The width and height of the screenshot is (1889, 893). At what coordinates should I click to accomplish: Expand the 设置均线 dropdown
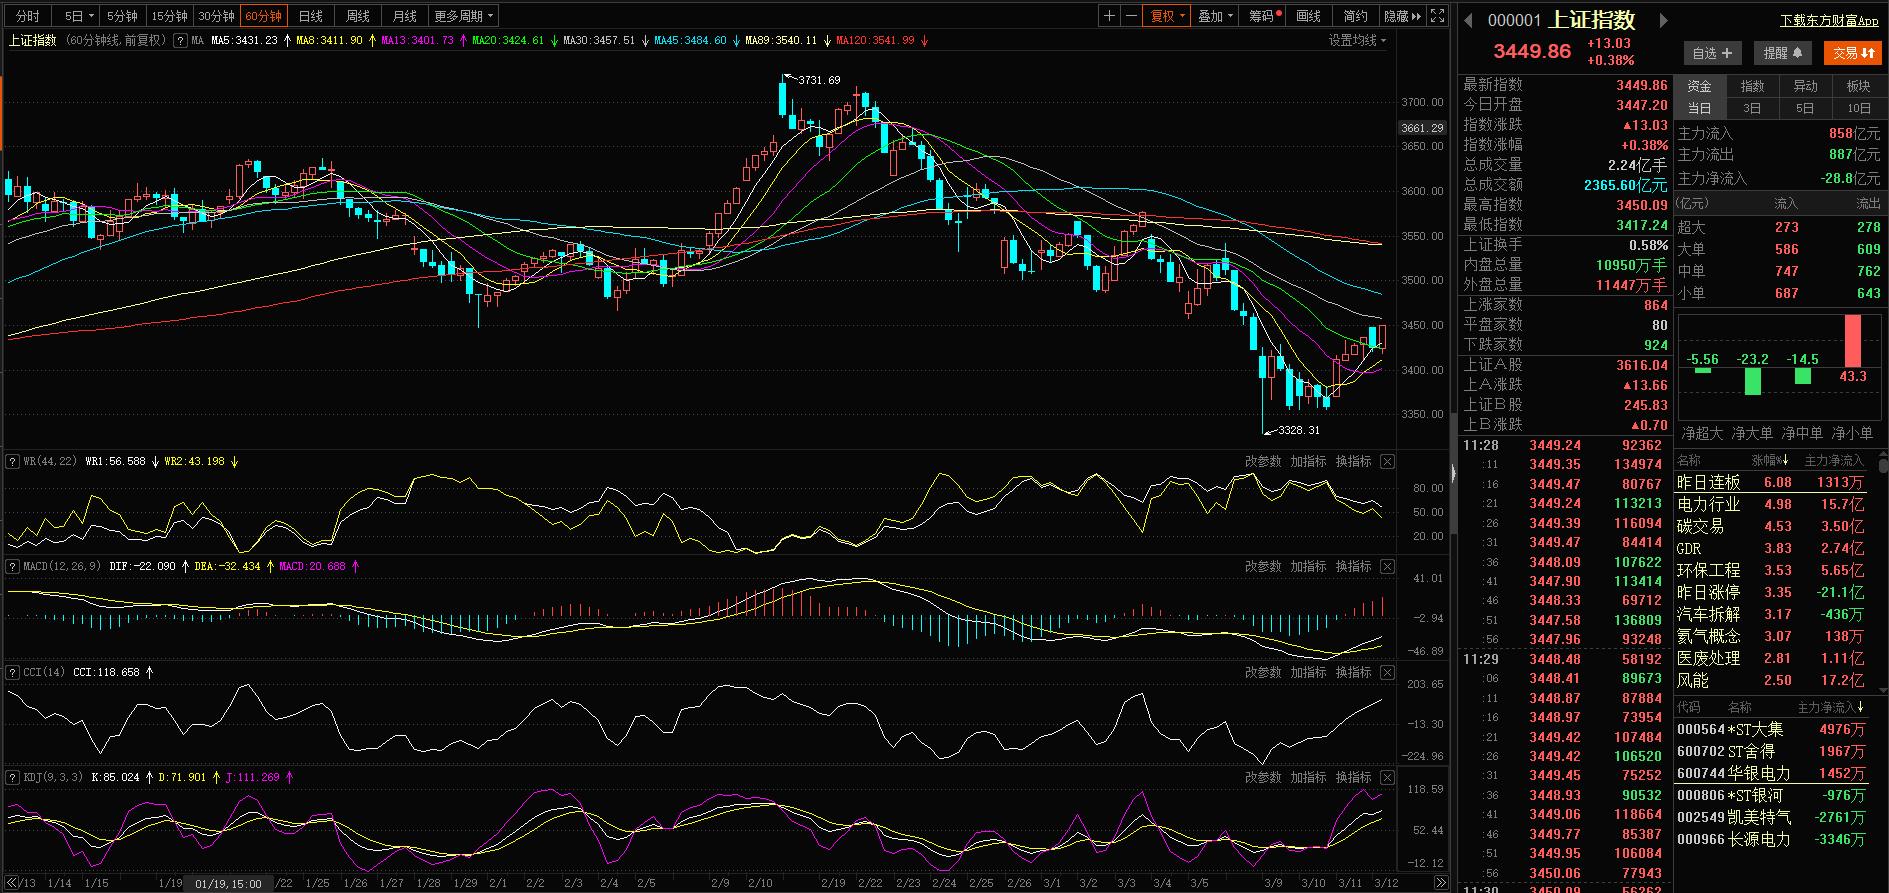(1358, 41)
